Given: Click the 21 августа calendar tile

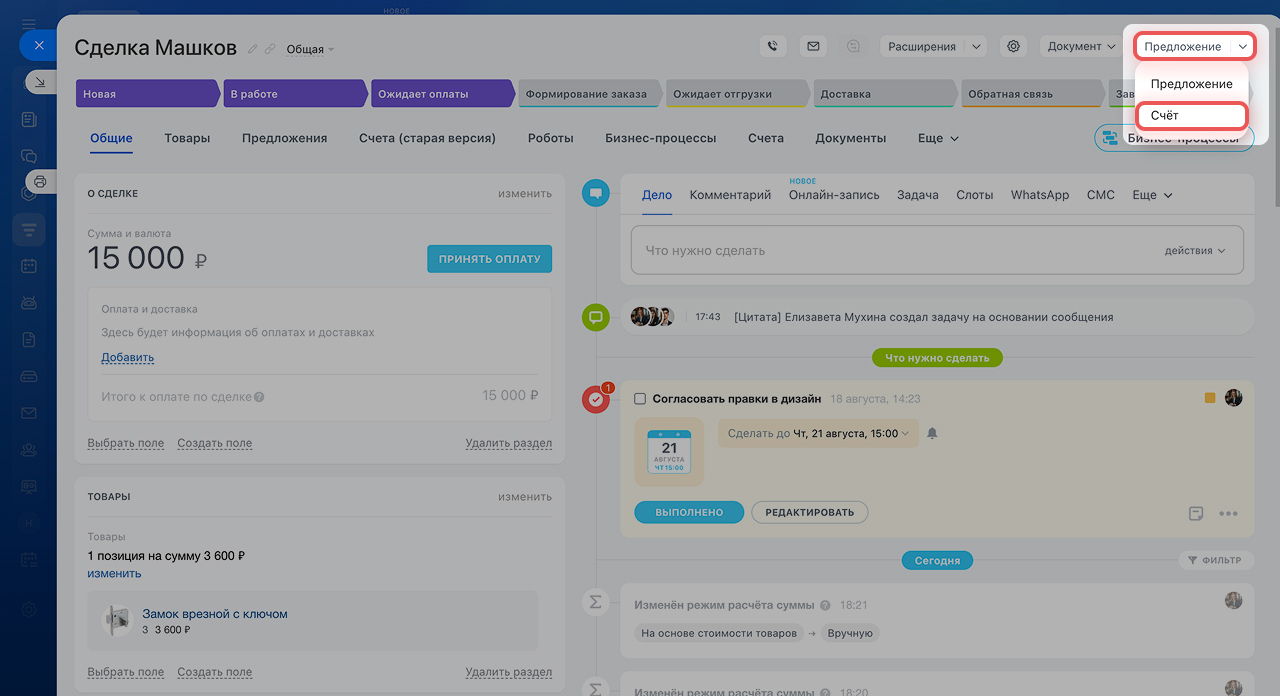Looking at the screenshot, I should pyautogui.click(x=669, y=451).
